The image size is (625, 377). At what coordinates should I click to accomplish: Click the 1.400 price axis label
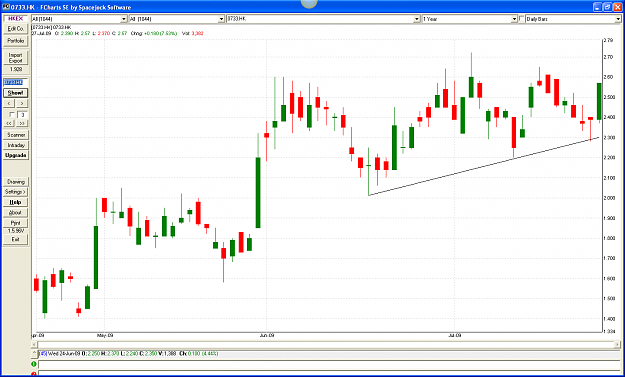coord(608,319)
